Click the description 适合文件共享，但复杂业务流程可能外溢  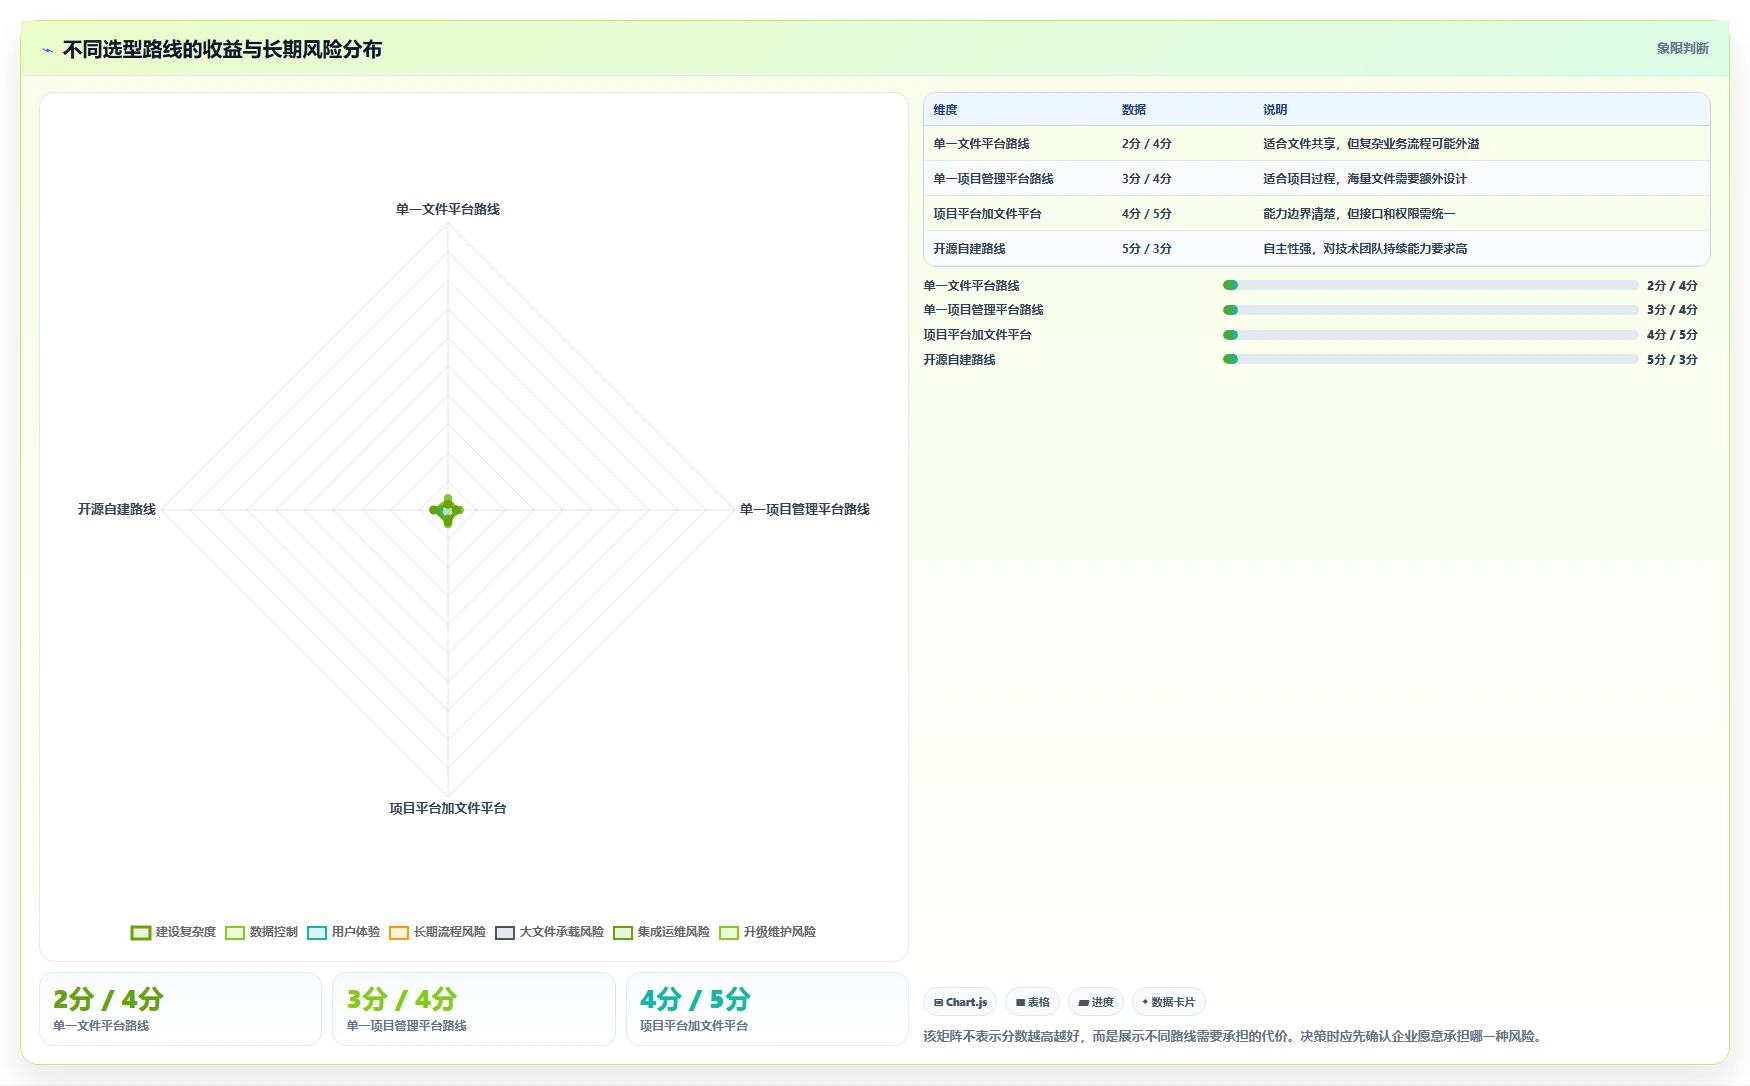click(1371, 144)
